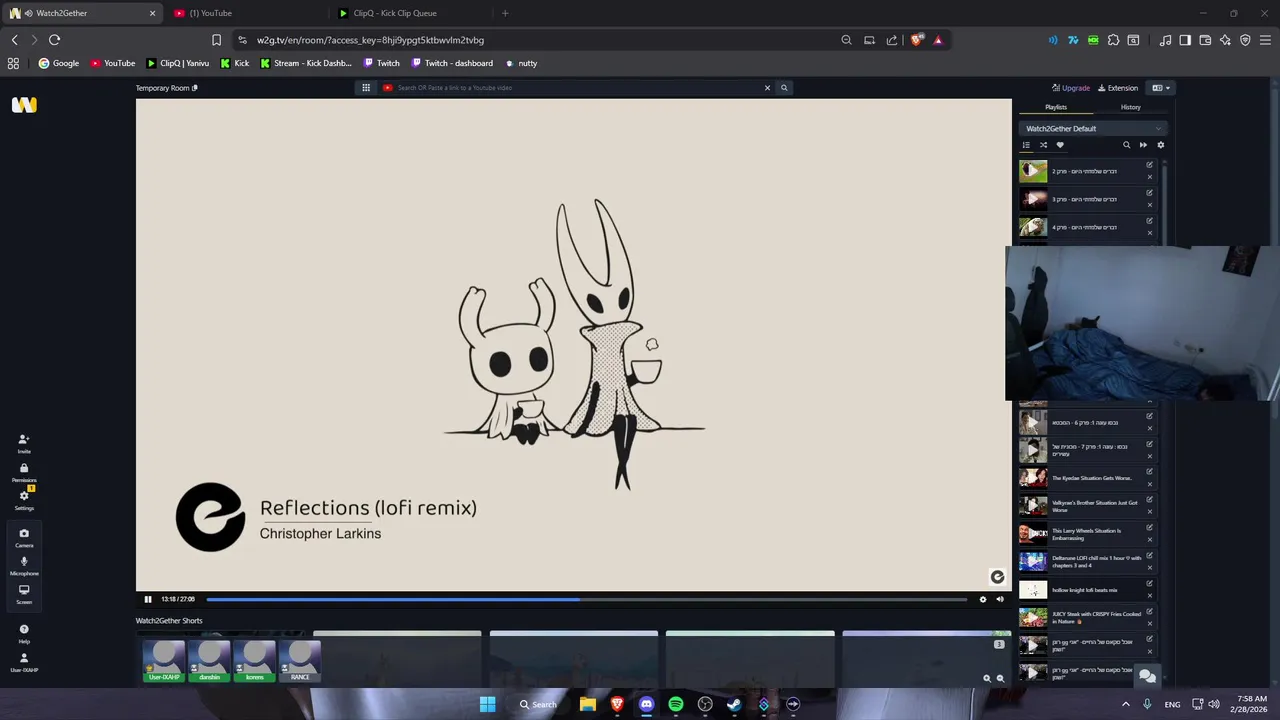The height and width of the screenshot is (720, 1280).
Task: Clear the search field with X
Action: (767, 88)
